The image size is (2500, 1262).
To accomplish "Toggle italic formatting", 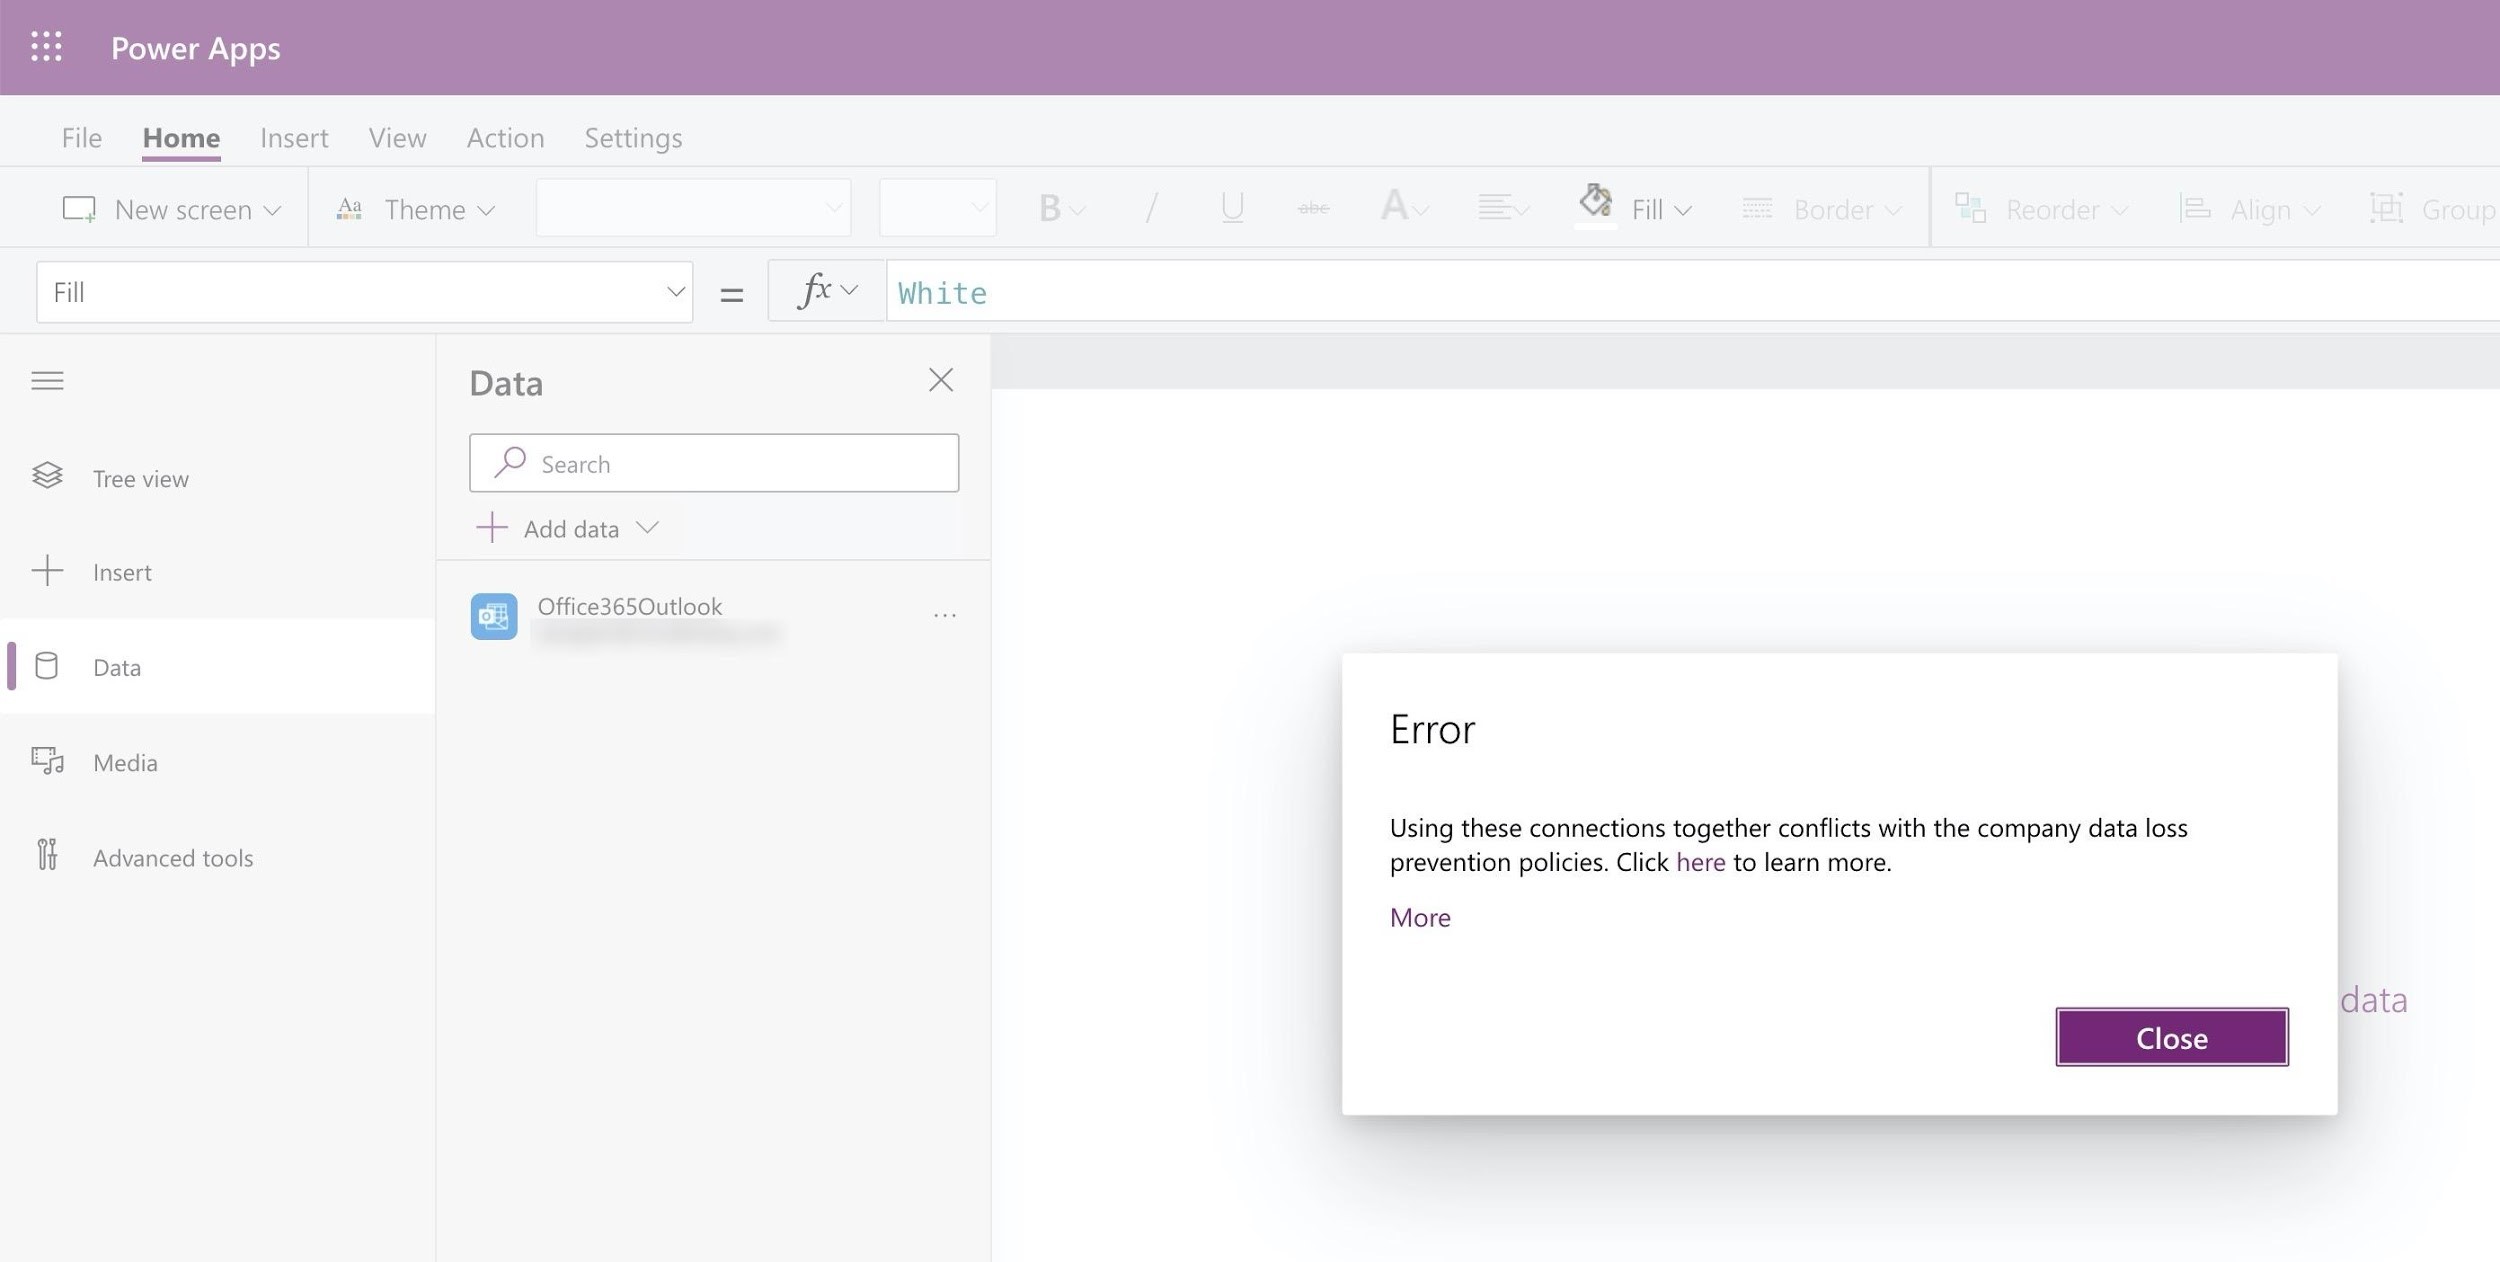I will (1151, 208).
